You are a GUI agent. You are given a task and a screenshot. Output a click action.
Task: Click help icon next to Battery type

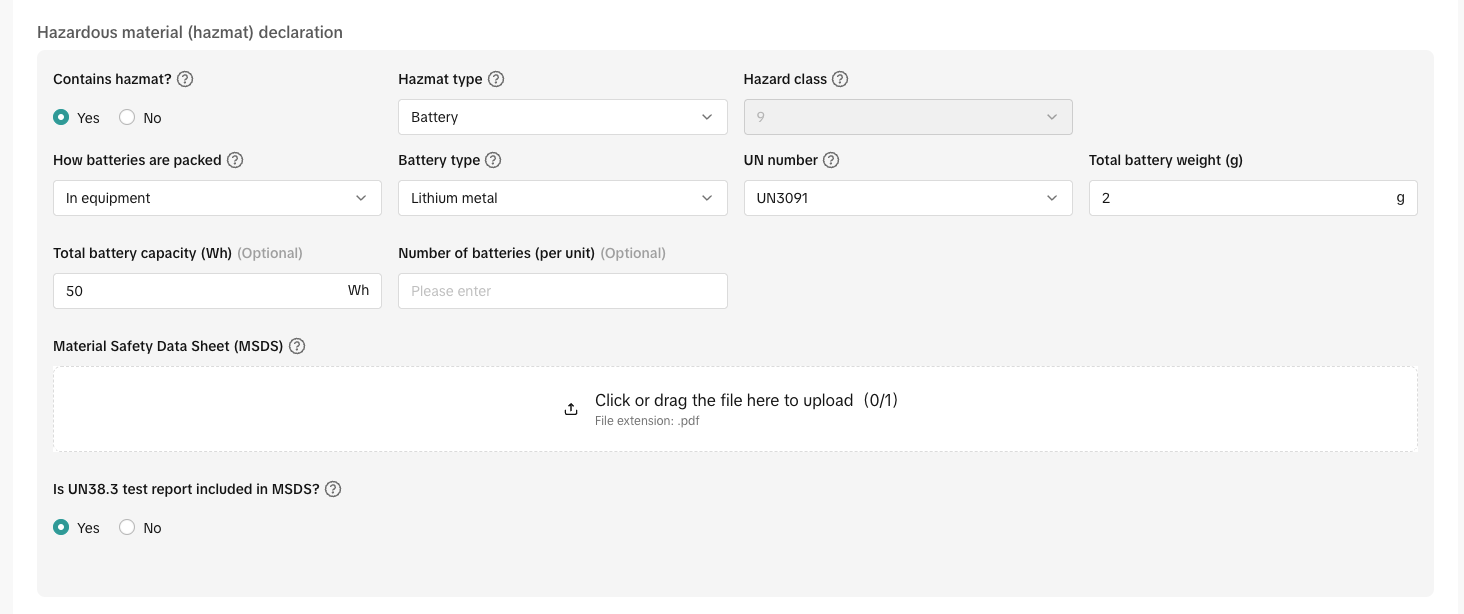[493, 160]
